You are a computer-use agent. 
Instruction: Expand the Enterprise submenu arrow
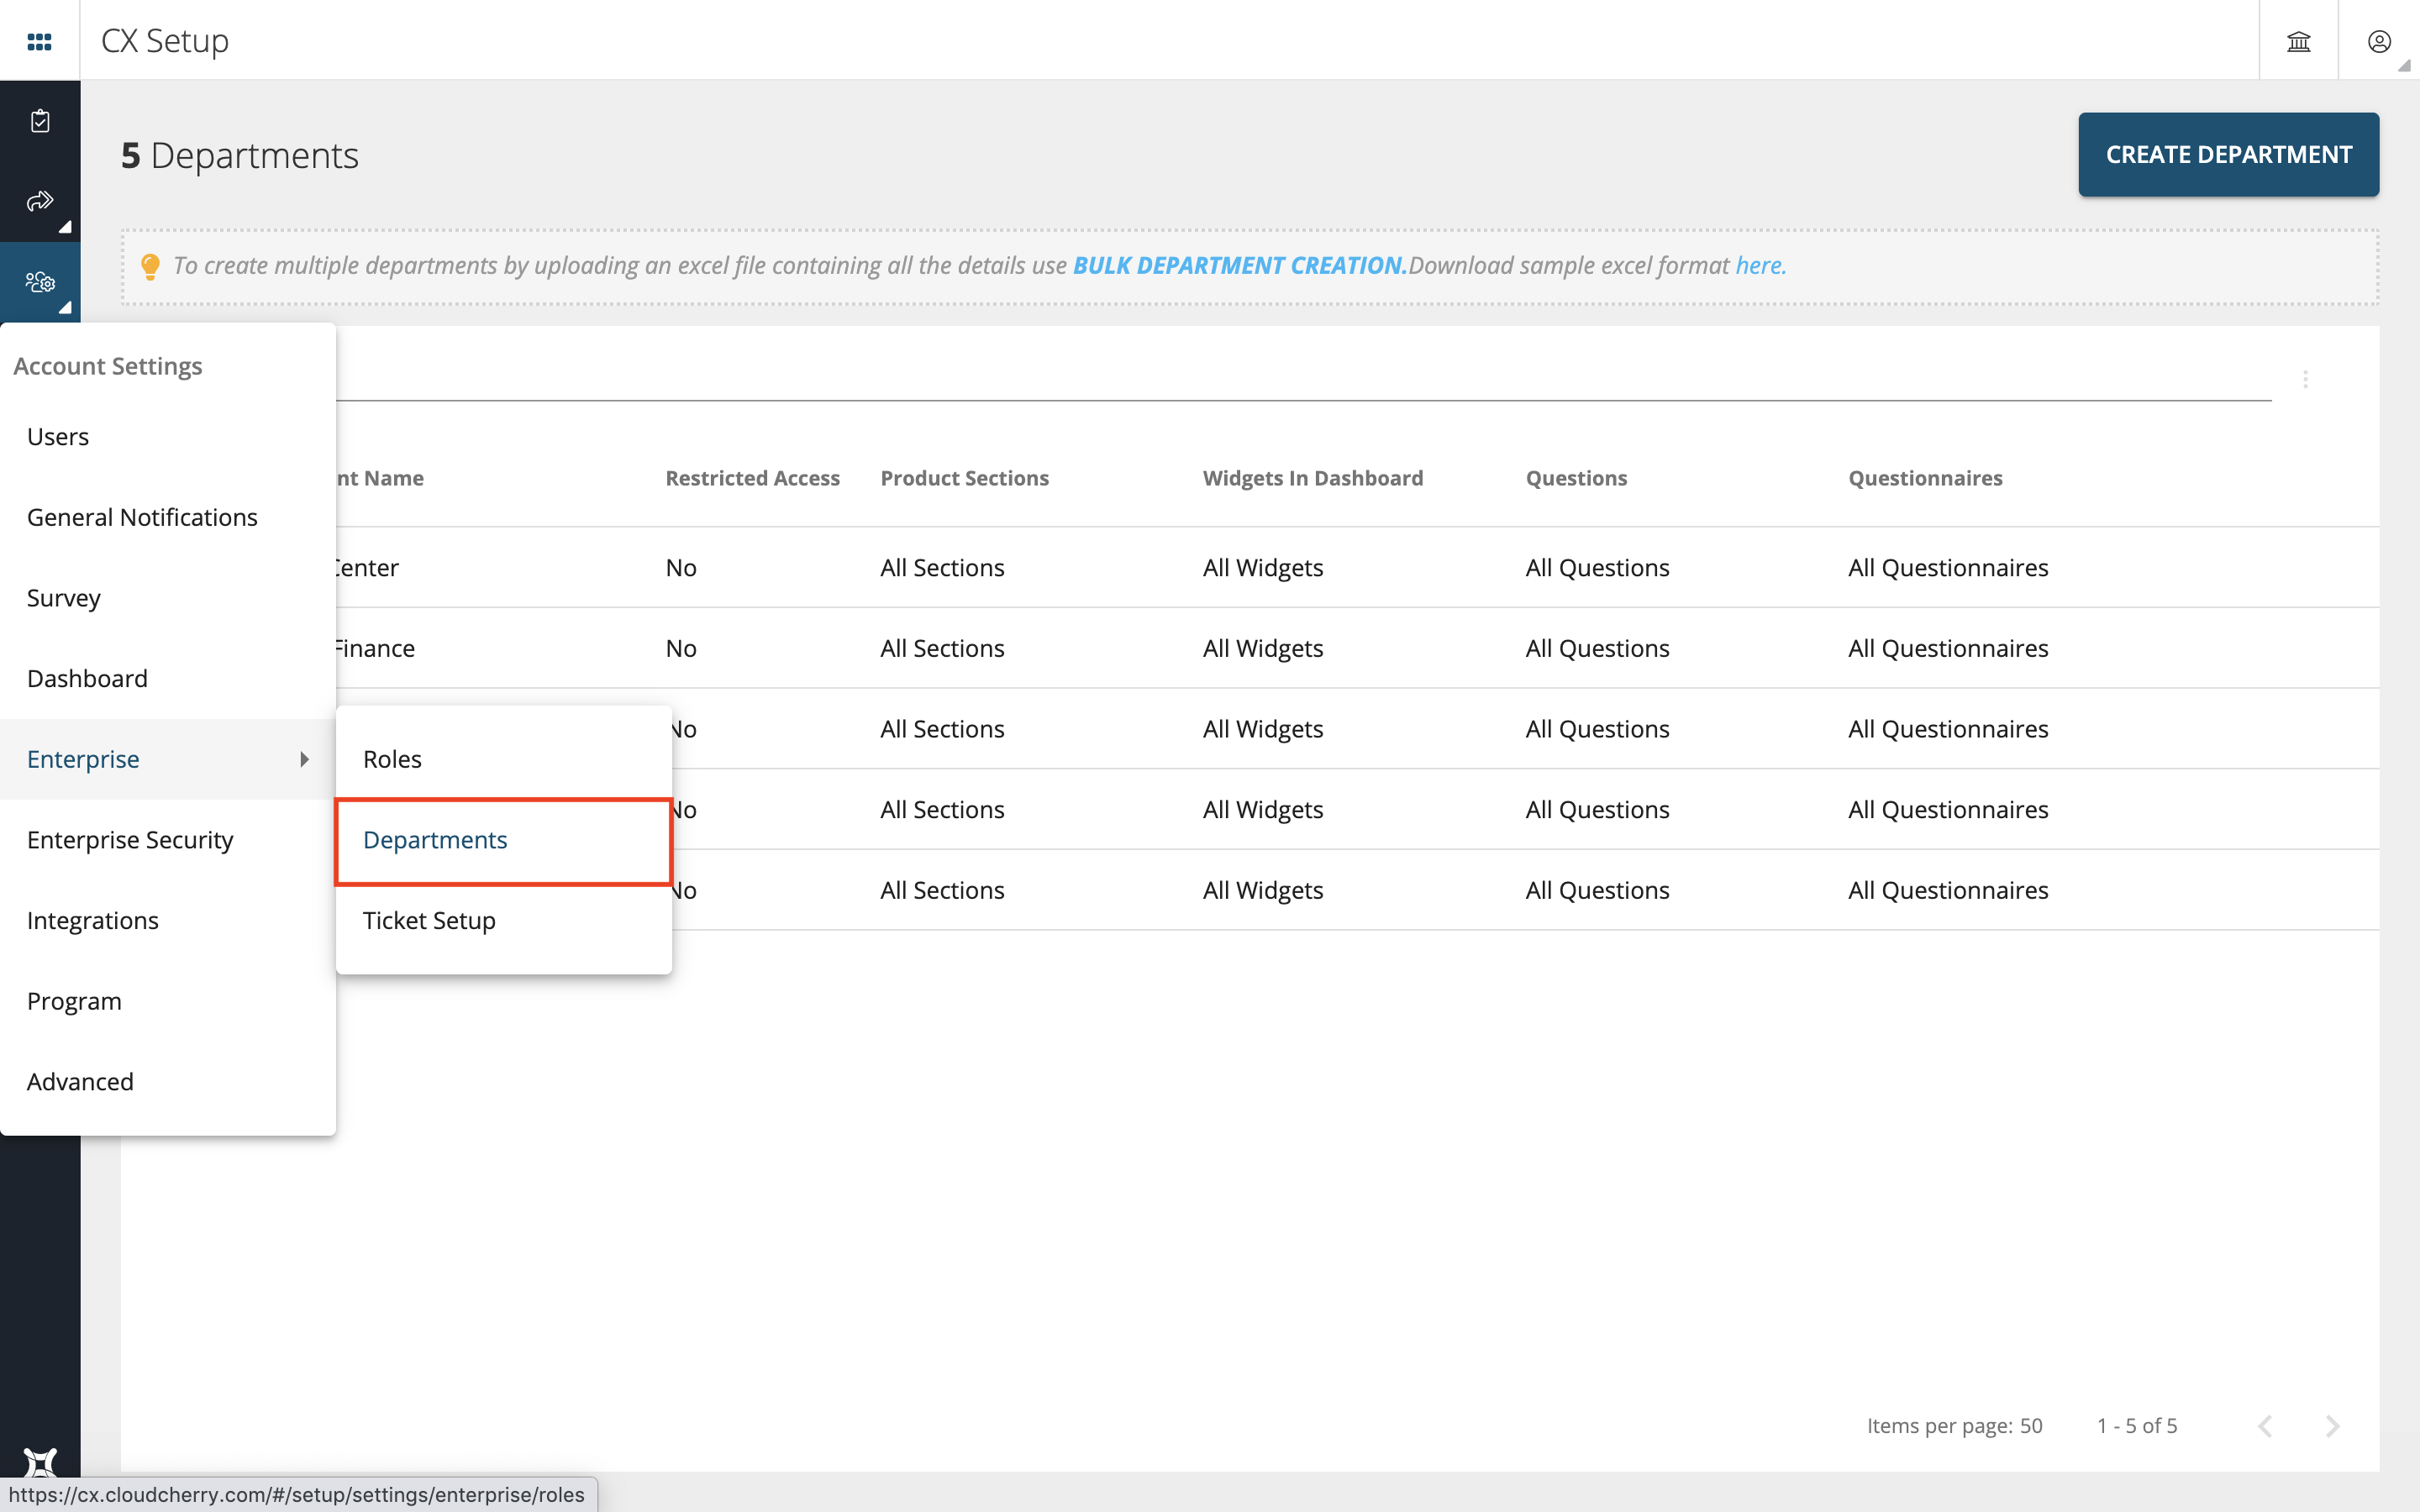(x=304, y=759)
